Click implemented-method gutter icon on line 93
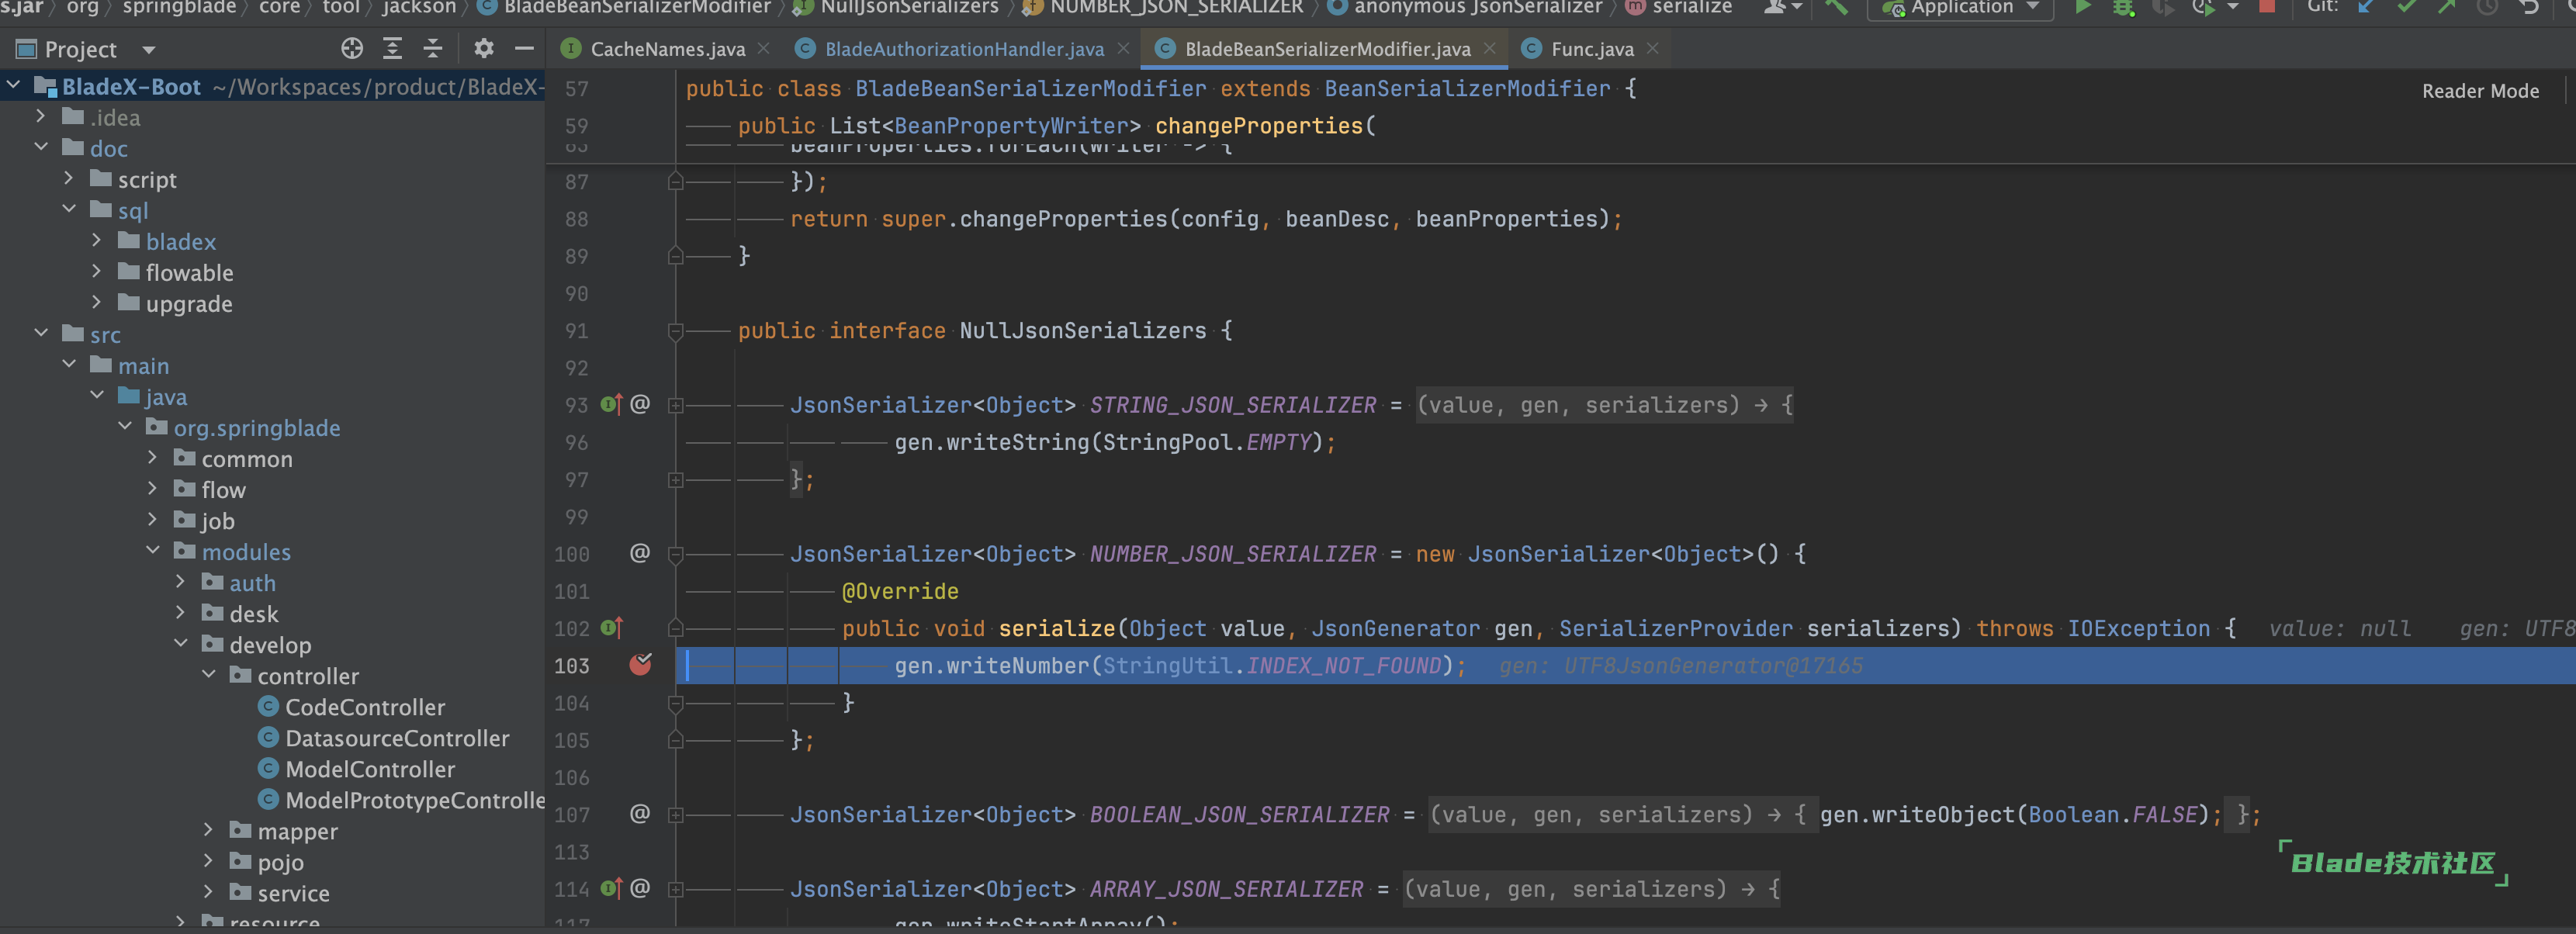Image resolution: width=2576 pixels, height=934 pixels. click(x=611, y=404)
